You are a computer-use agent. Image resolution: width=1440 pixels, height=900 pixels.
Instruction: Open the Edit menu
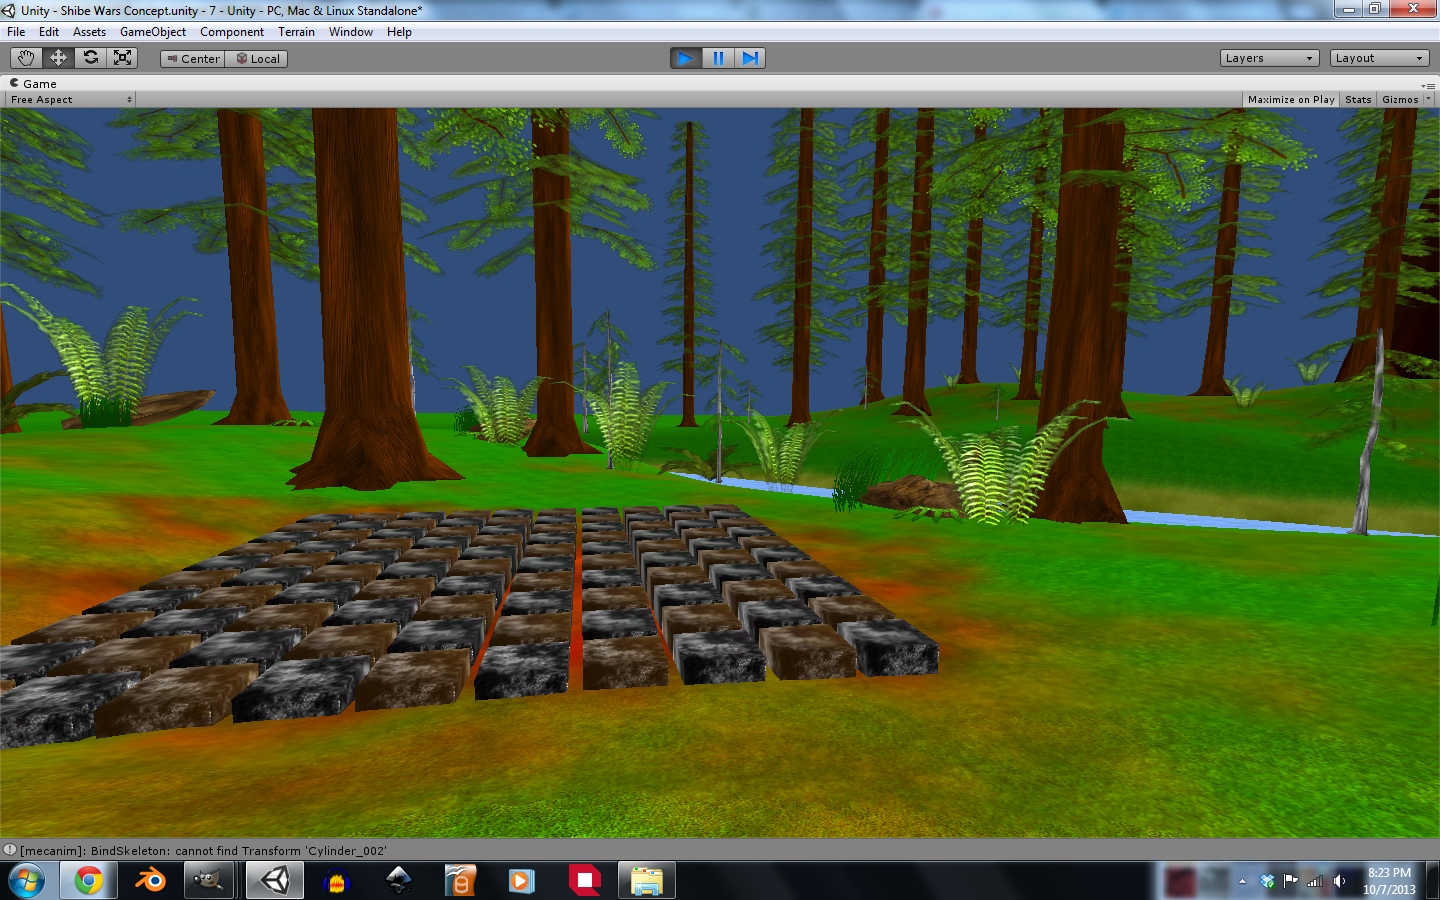coord(49,32)
